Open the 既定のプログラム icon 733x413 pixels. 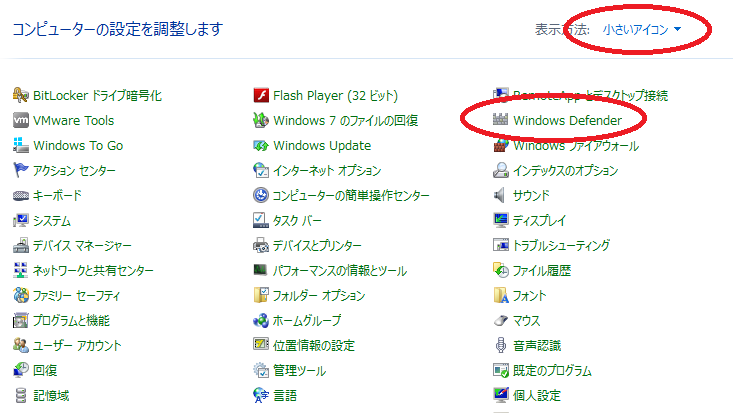[501, 370]
